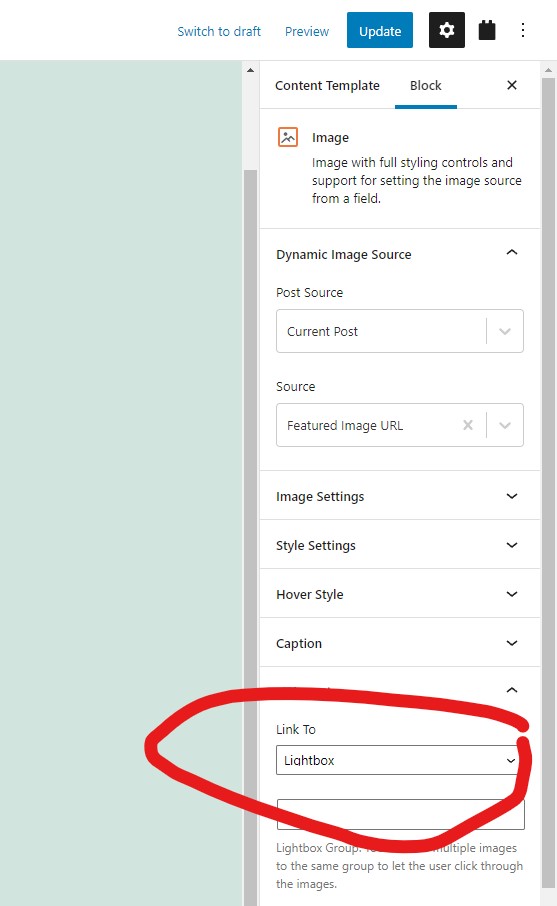Expand the Caption panel

(x=400, y=643)
